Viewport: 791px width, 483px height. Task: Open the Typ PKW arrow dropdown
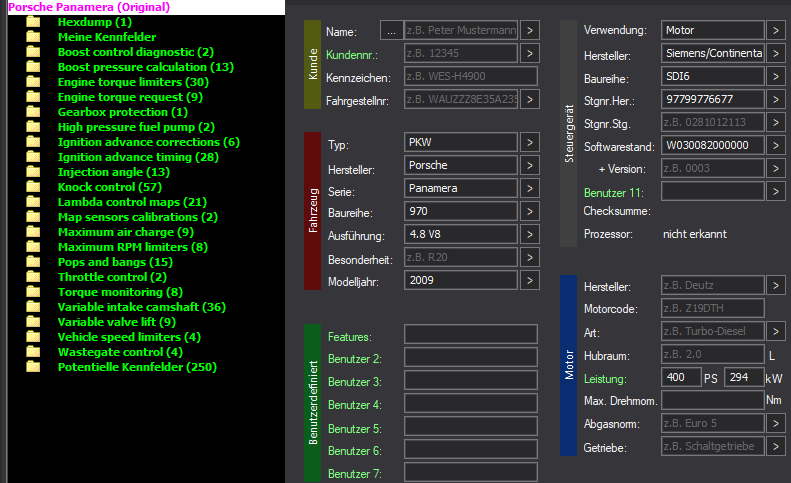[x=530, y=142]
